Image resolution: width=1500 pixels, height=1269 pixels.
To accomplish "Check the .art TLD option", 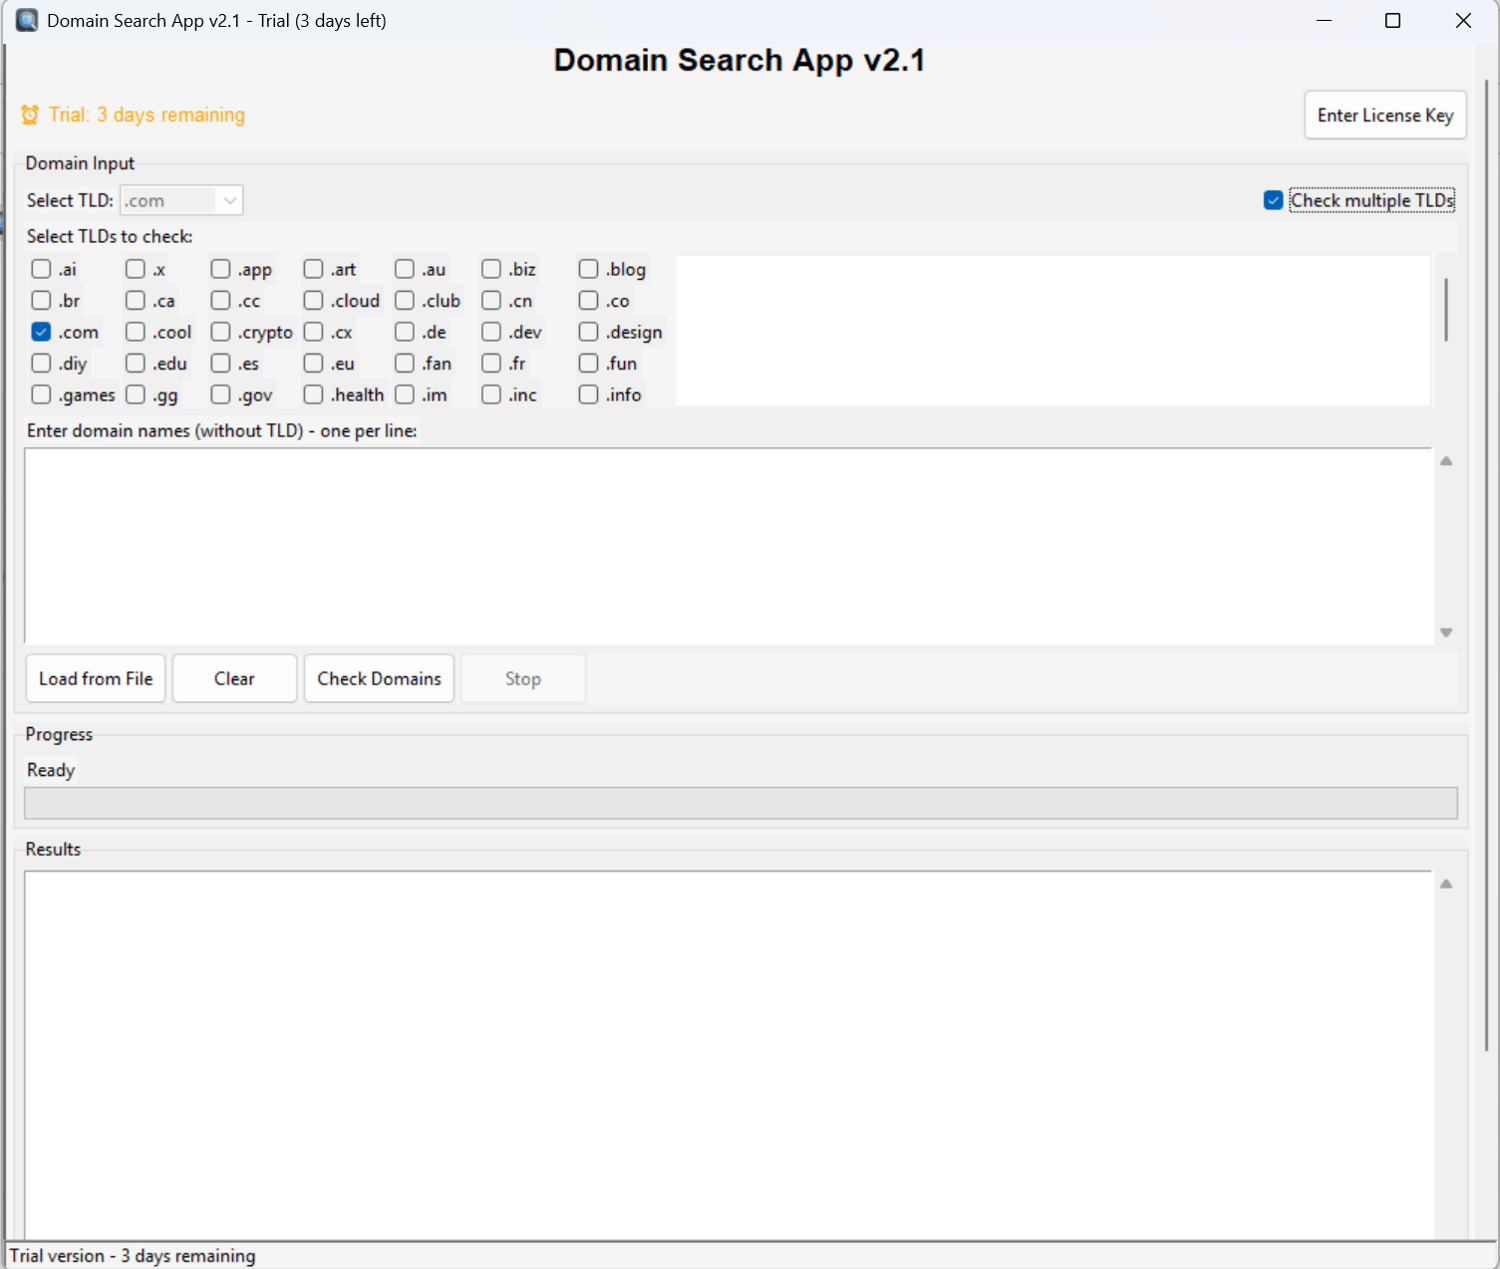I will click(313, 269).
